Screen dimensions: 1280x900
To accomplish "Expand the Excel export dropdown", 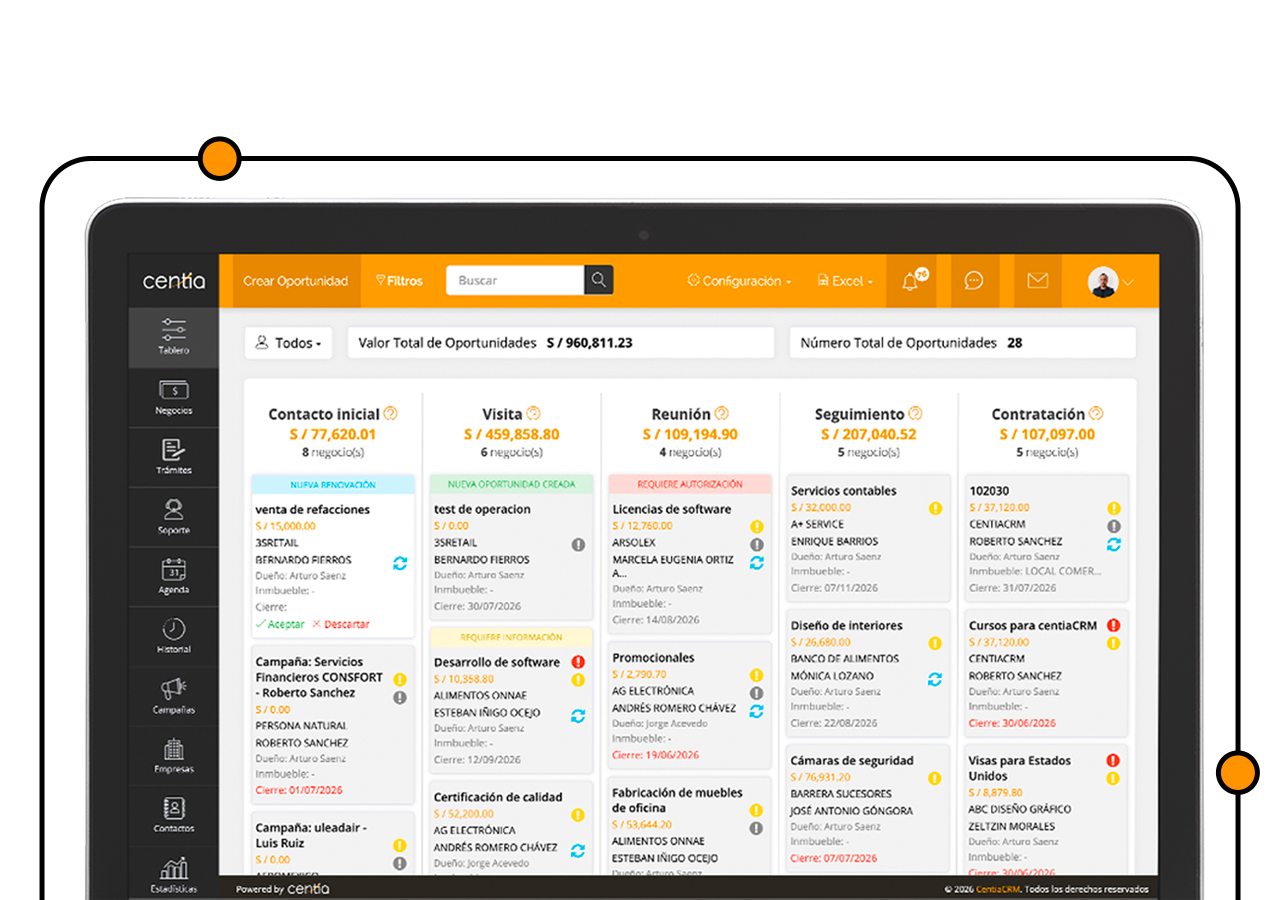I will pyautogui.click(x=845, y=281).
